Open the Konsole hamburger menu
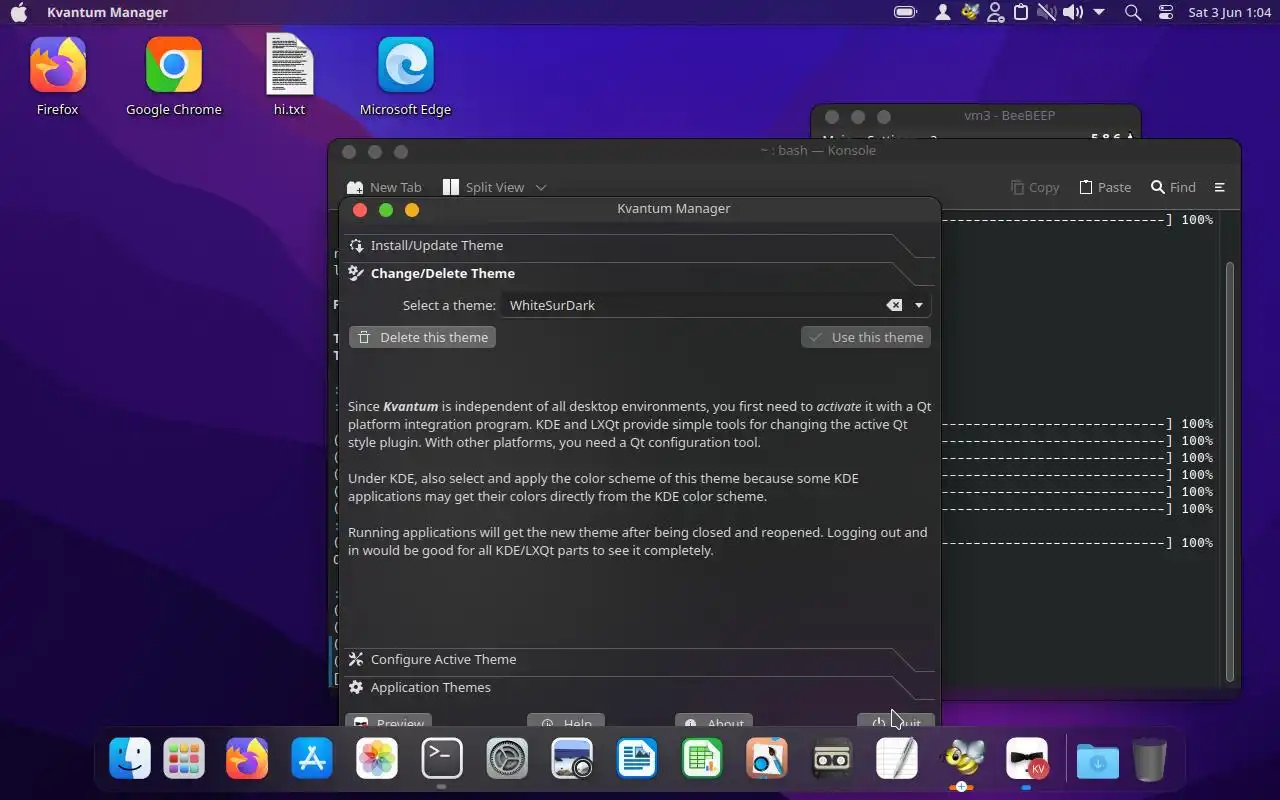This screenshot has width=1280, height=800. pyautogui.click(x=1220, y=187)
